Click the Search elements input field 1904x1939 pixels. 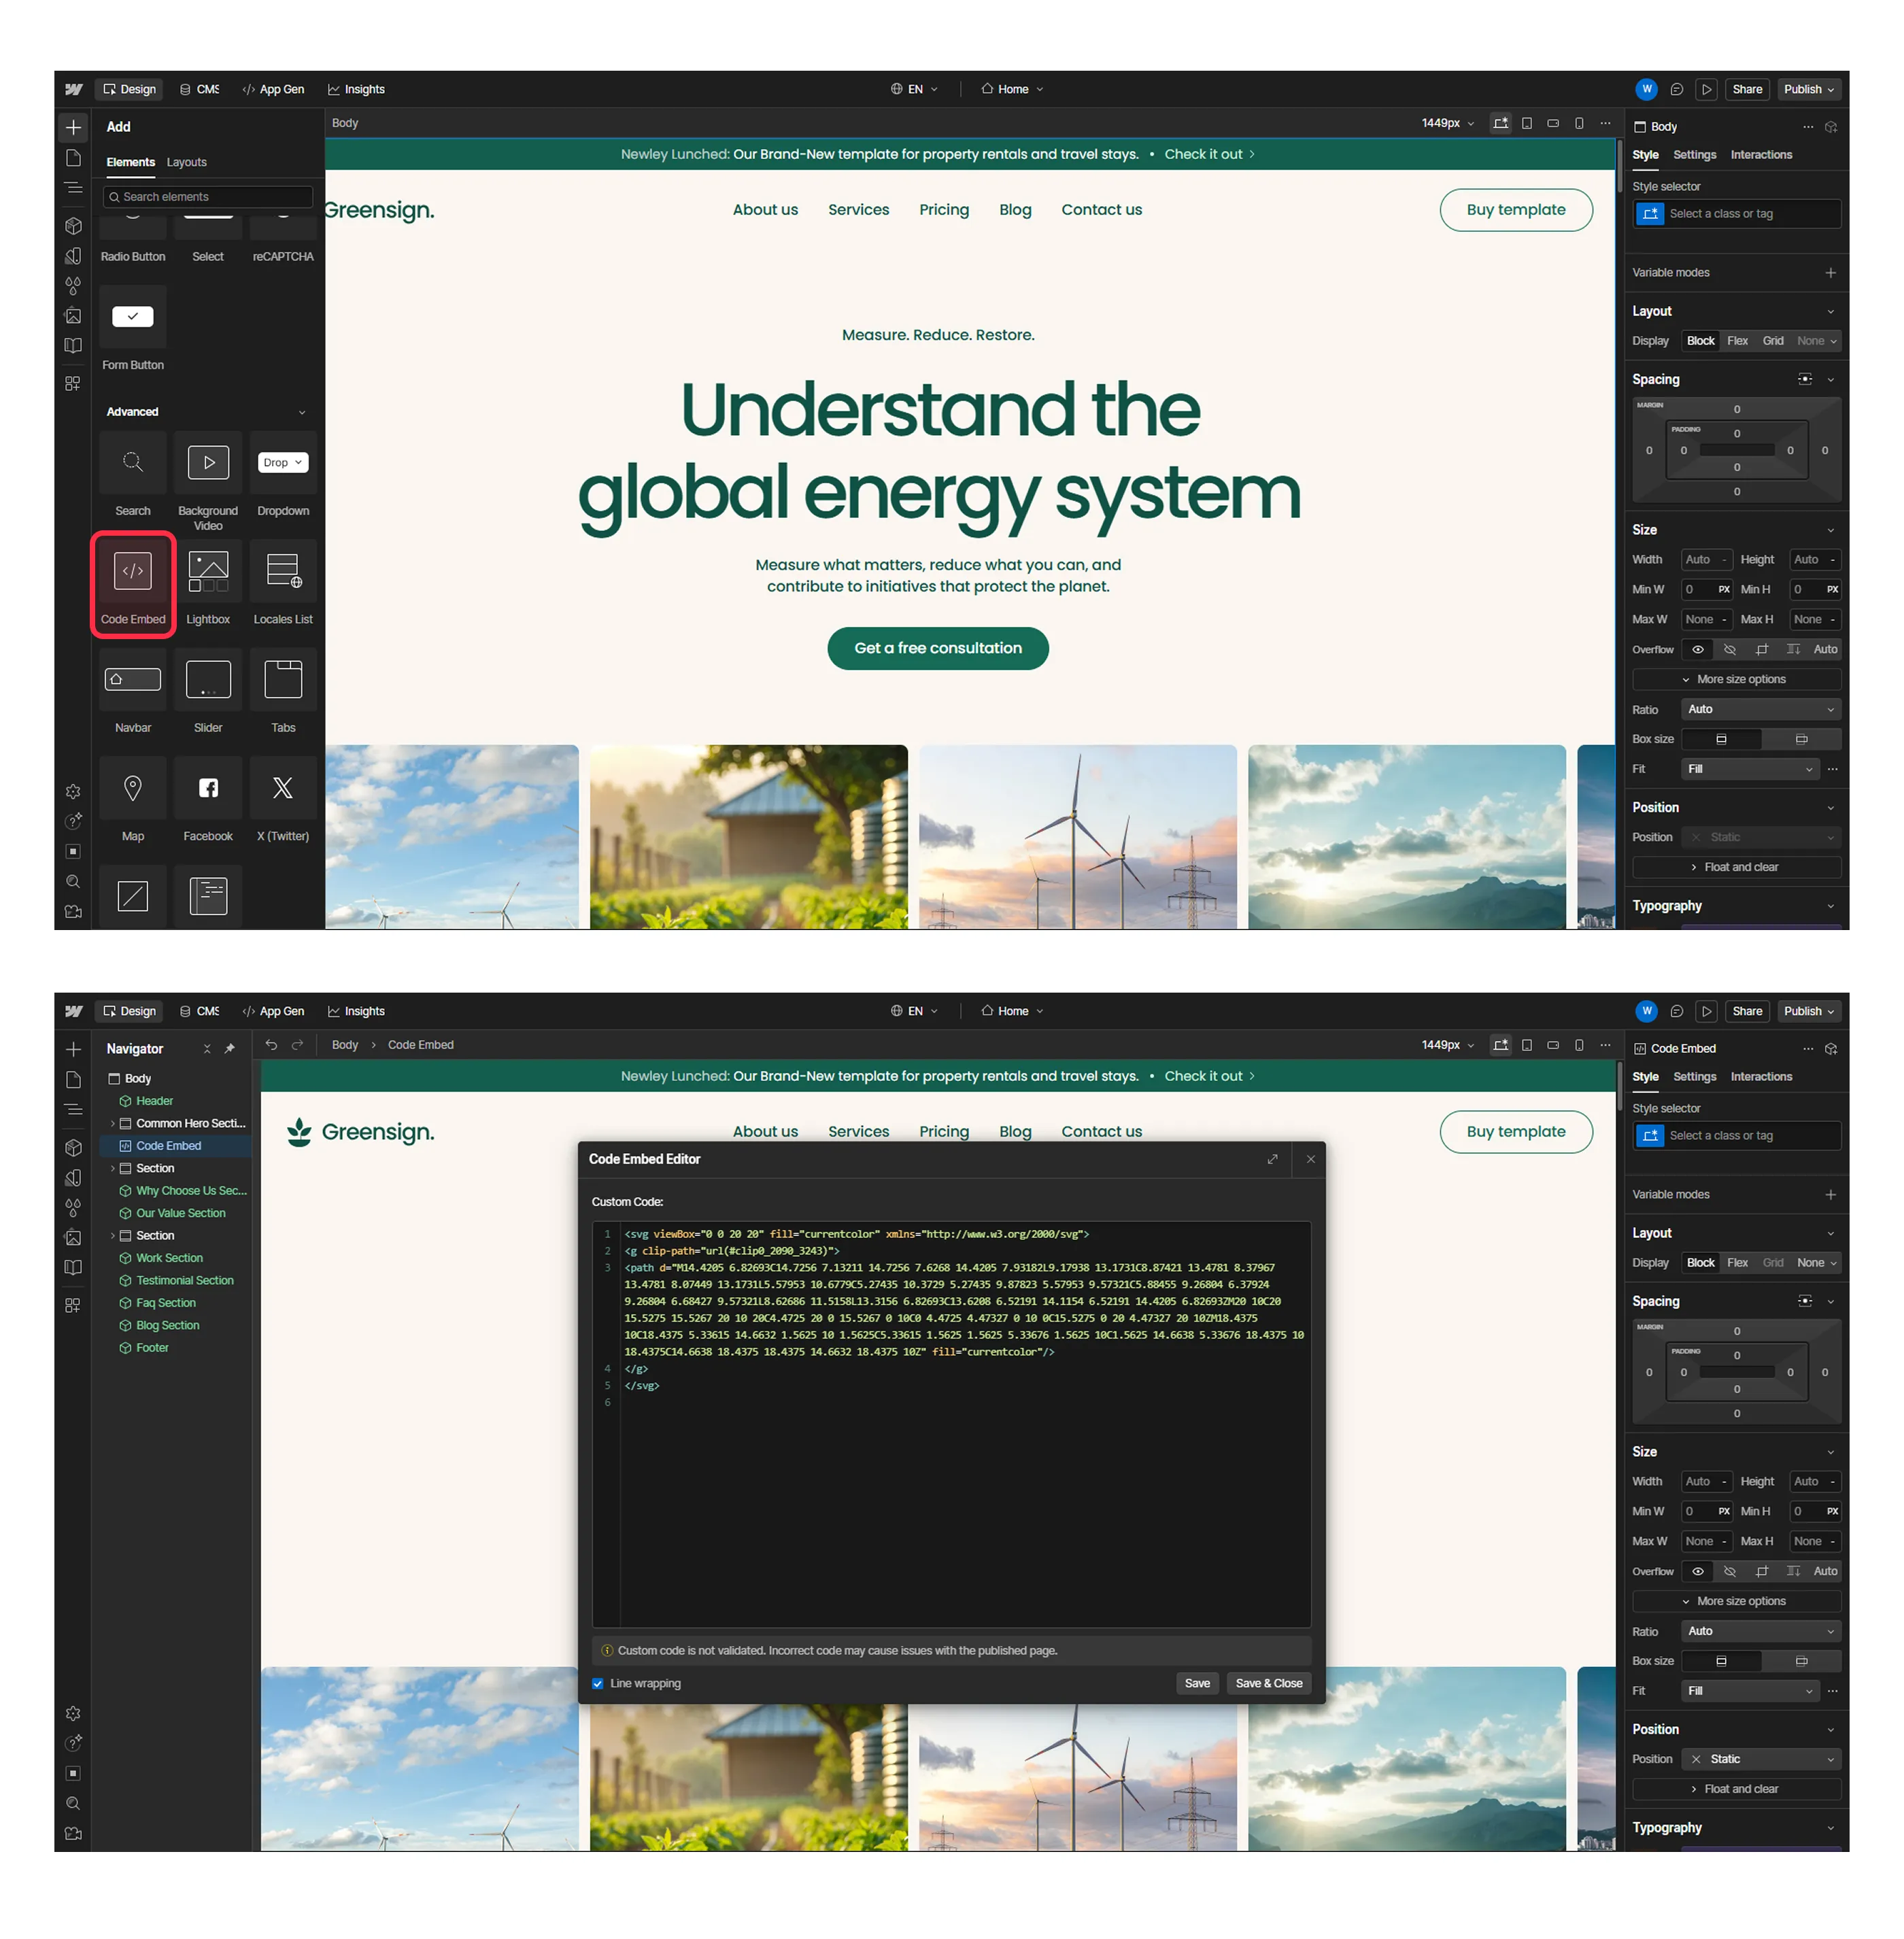click(208, 197)
